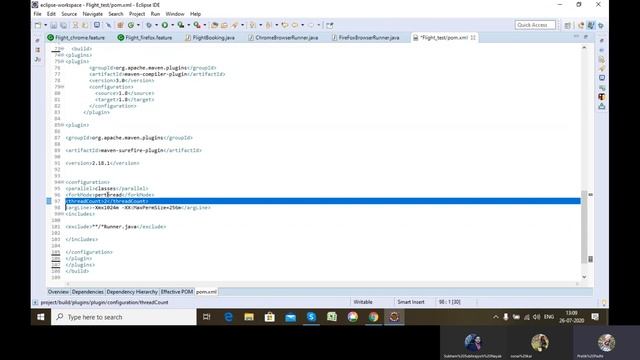Collapse the includes fold at line 99

click(62, 214)
